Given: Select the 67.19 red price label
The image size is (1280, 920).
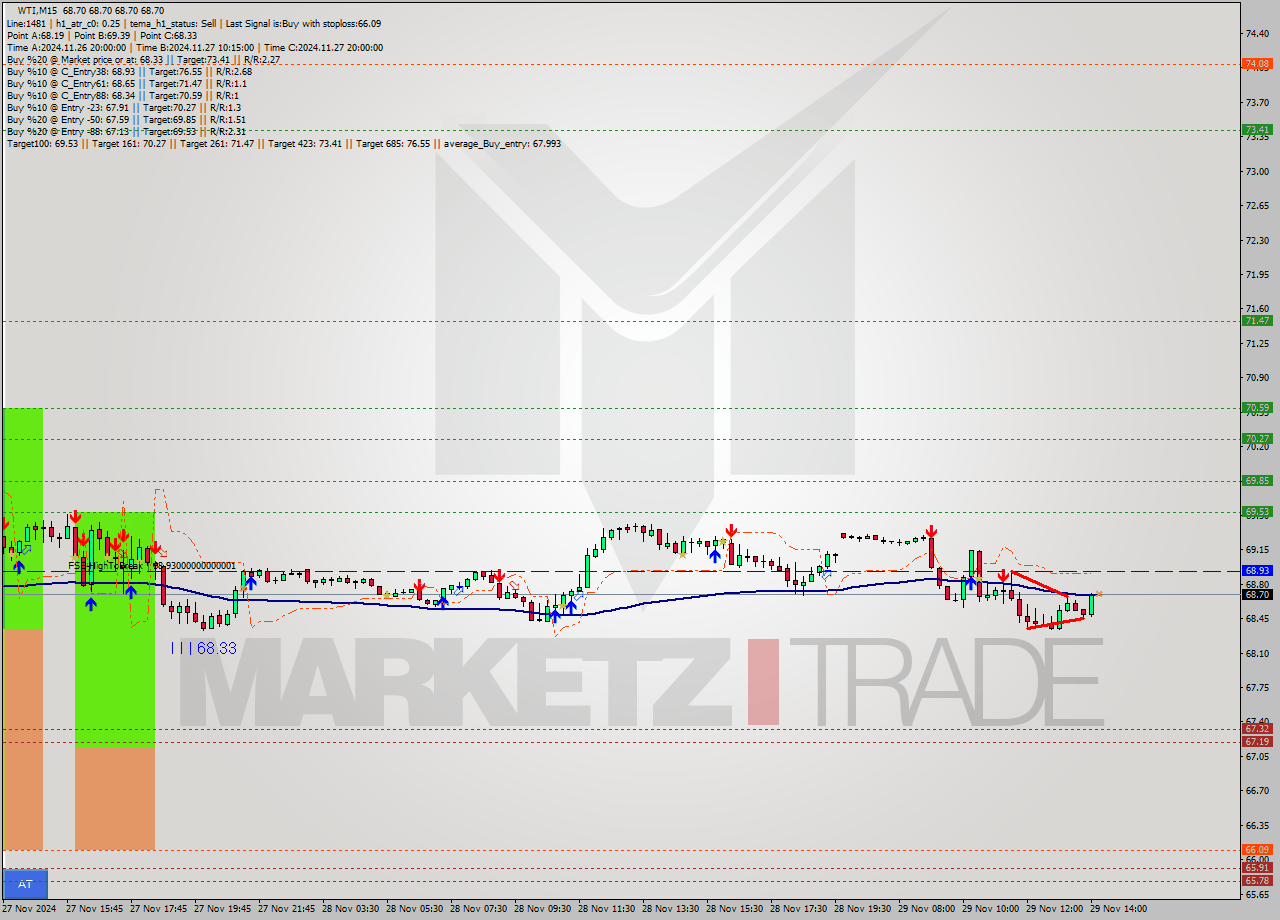Looking at the screenshot, I should point(1257,741).
